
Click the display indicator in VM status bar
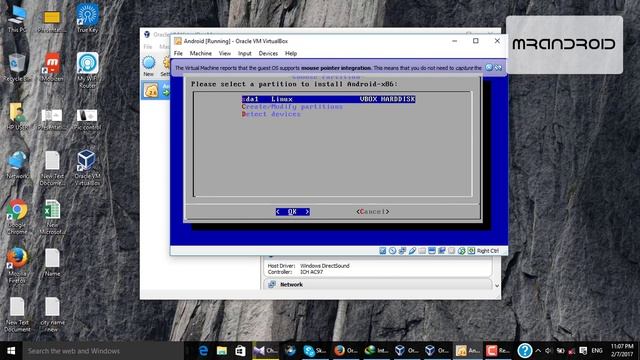tap(432, 251)
